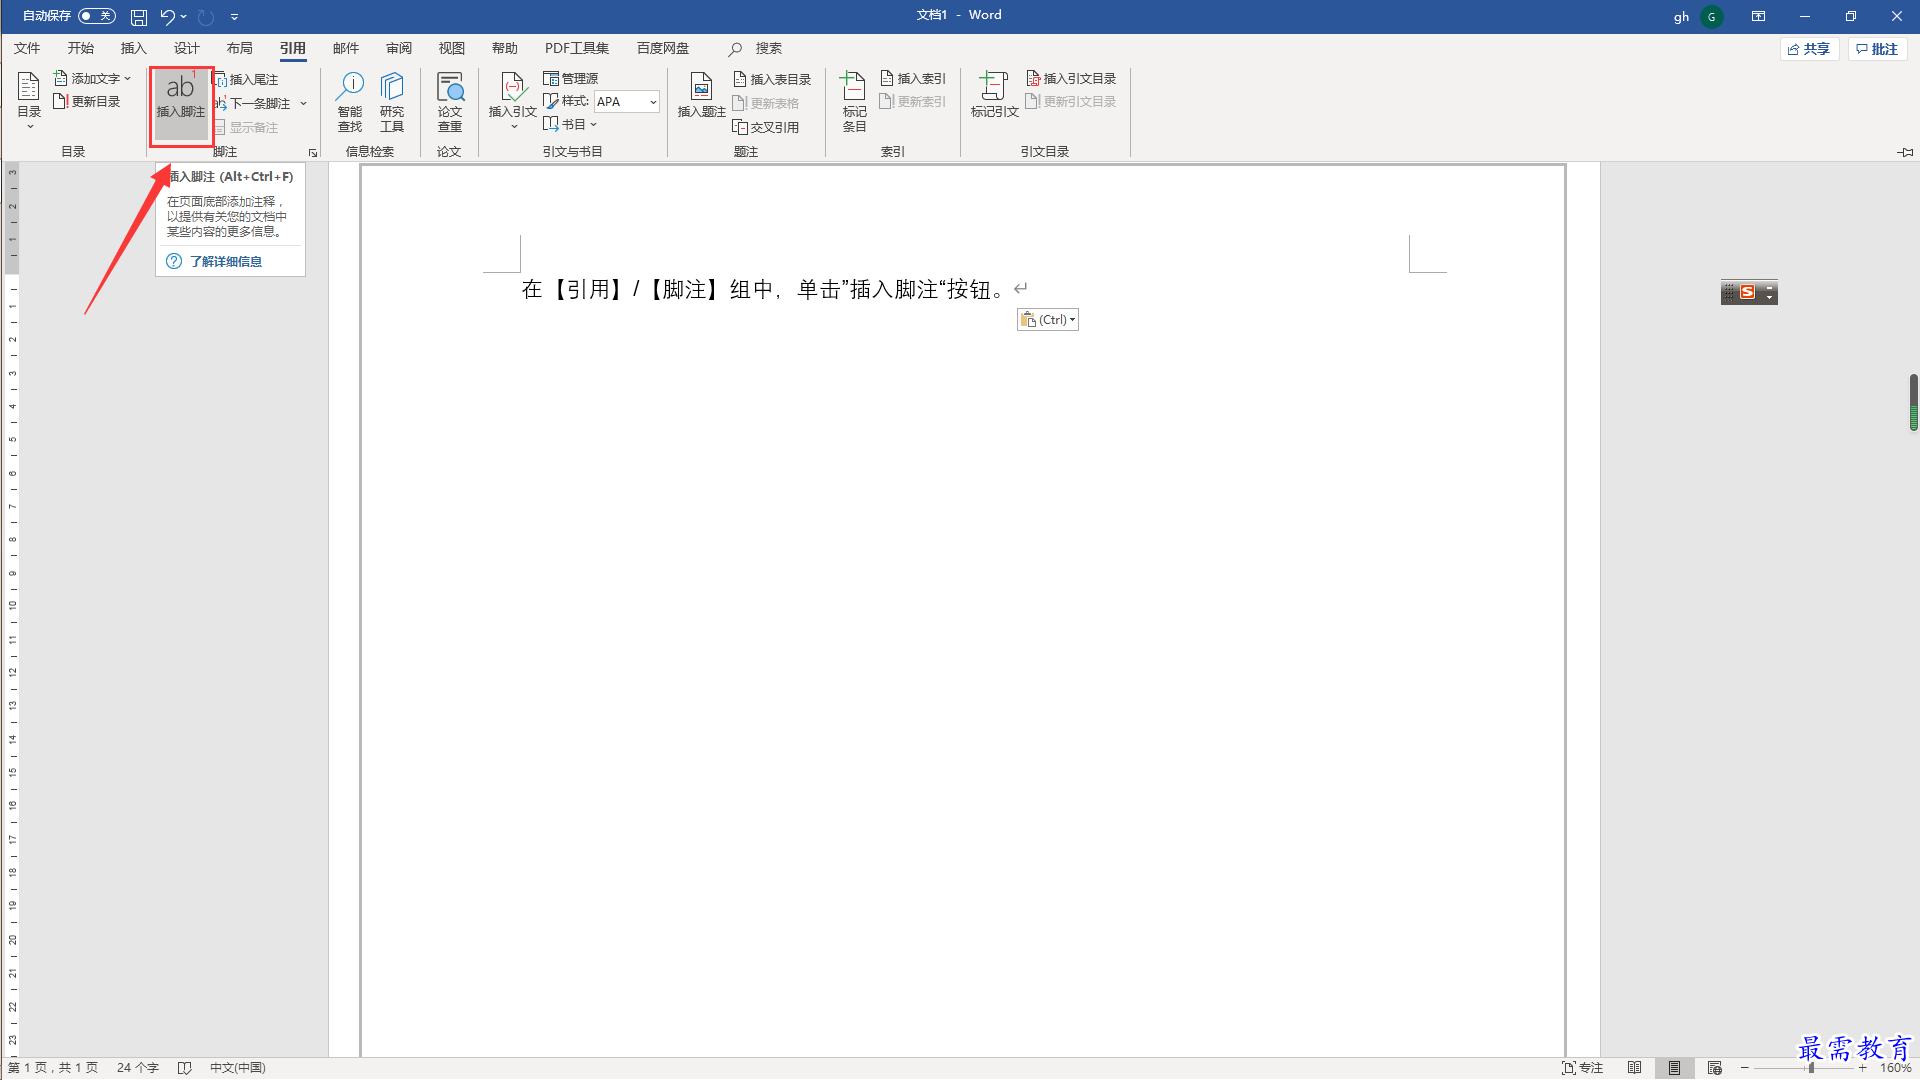Switch to the View (视图) tab
The image size is (1920, 1080).
coord(451,48)
